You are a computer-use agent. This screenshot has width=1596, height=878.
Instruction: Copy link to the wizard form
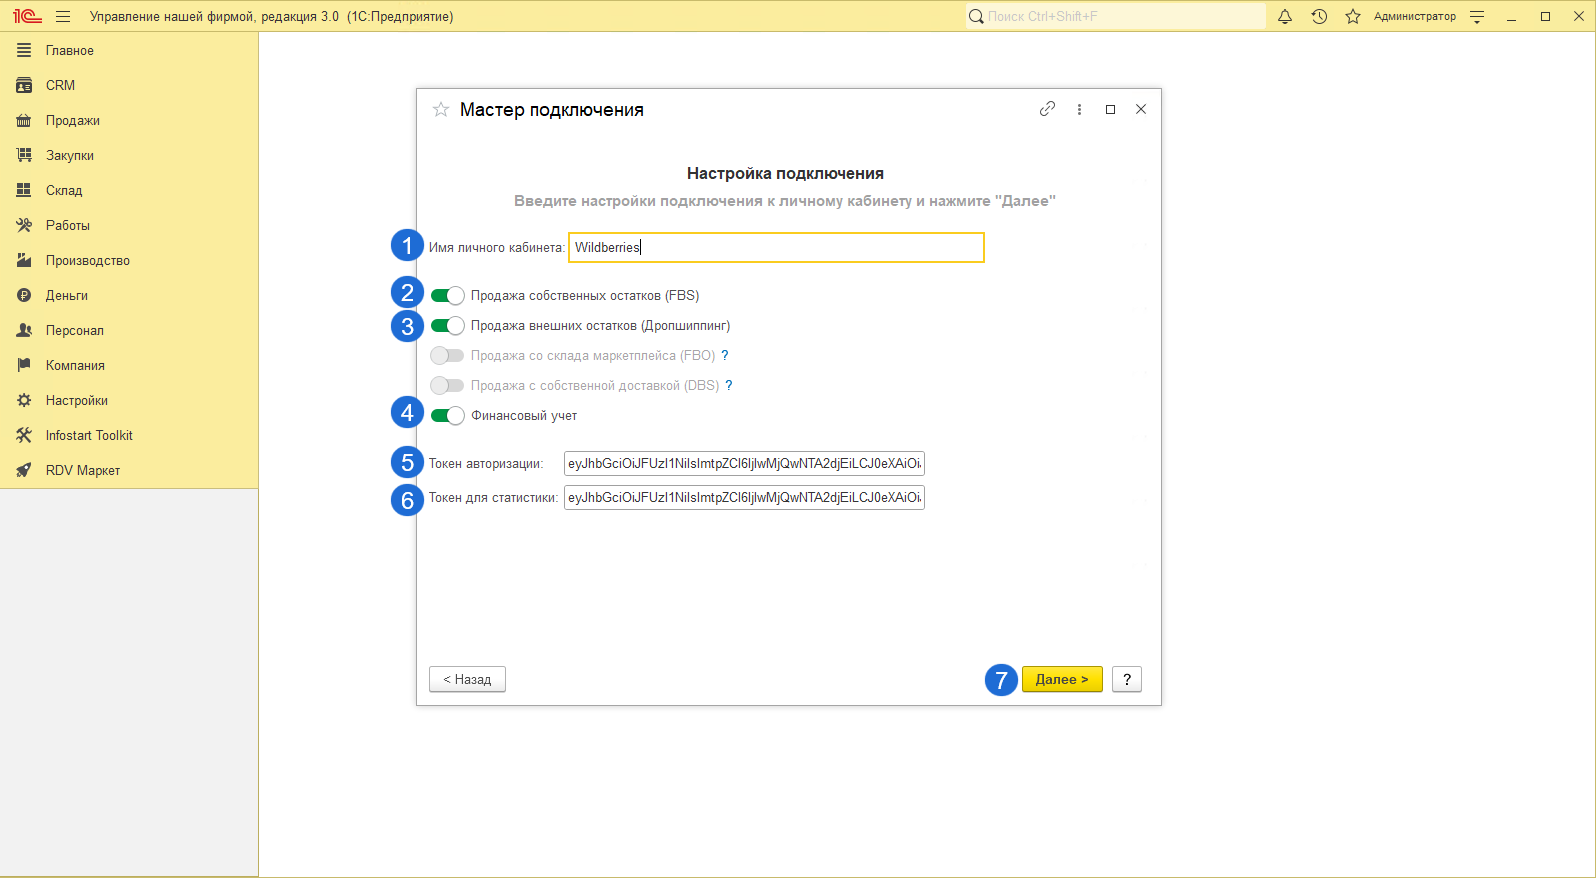tap(1047, 109)
